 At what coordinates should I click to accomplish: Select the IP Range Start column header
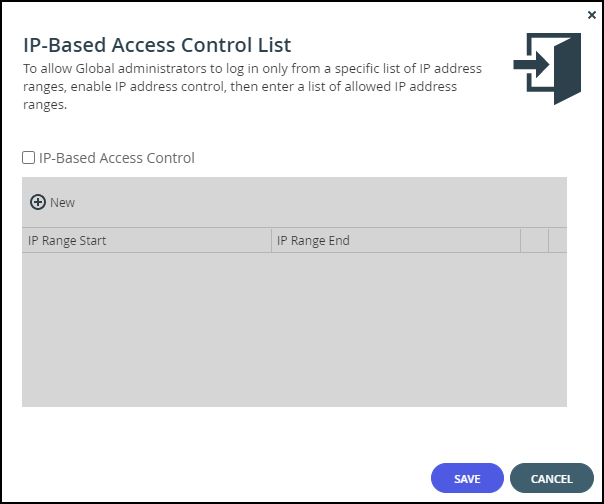click(147, 240)
